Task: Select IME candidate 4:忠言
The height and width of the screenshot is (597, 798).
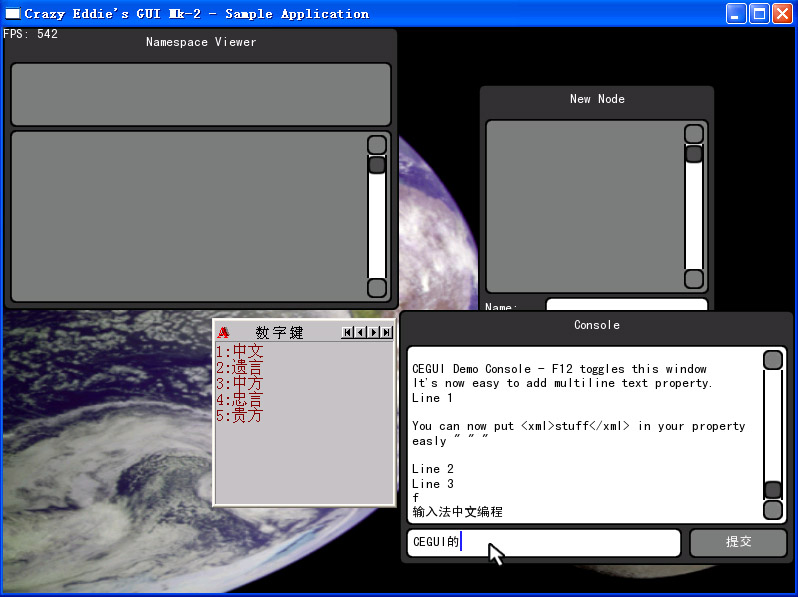Action: tap(239, 400)
